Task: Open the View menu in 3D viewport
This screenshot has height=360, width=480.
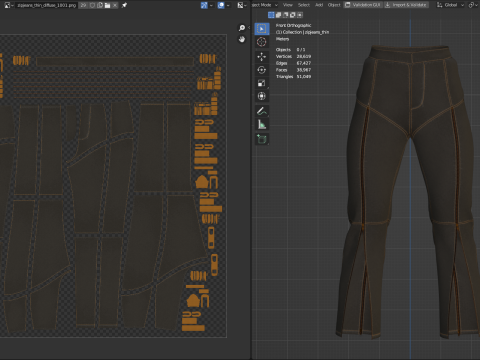Action: (x=288, y=5)
